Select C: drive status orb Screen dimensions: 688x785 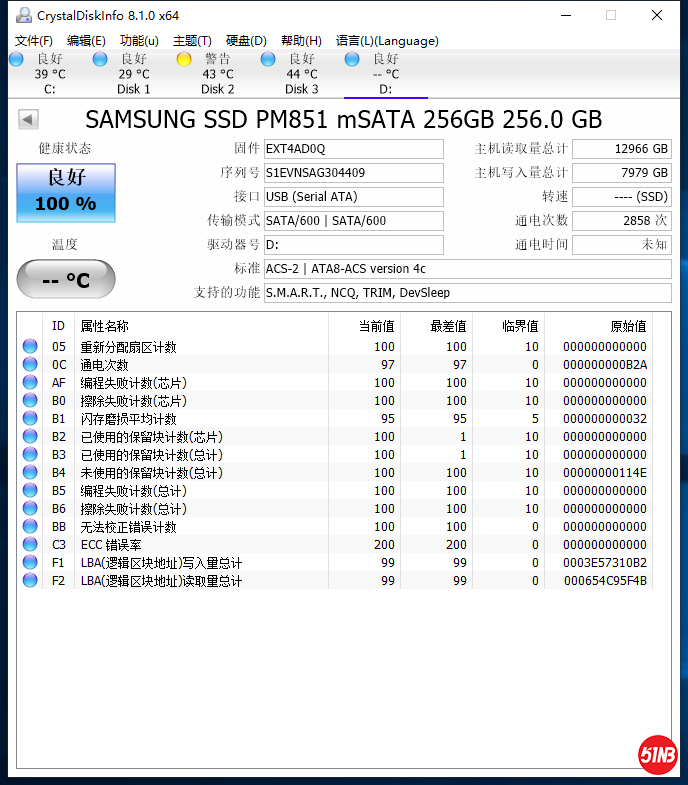click(17, 59)
